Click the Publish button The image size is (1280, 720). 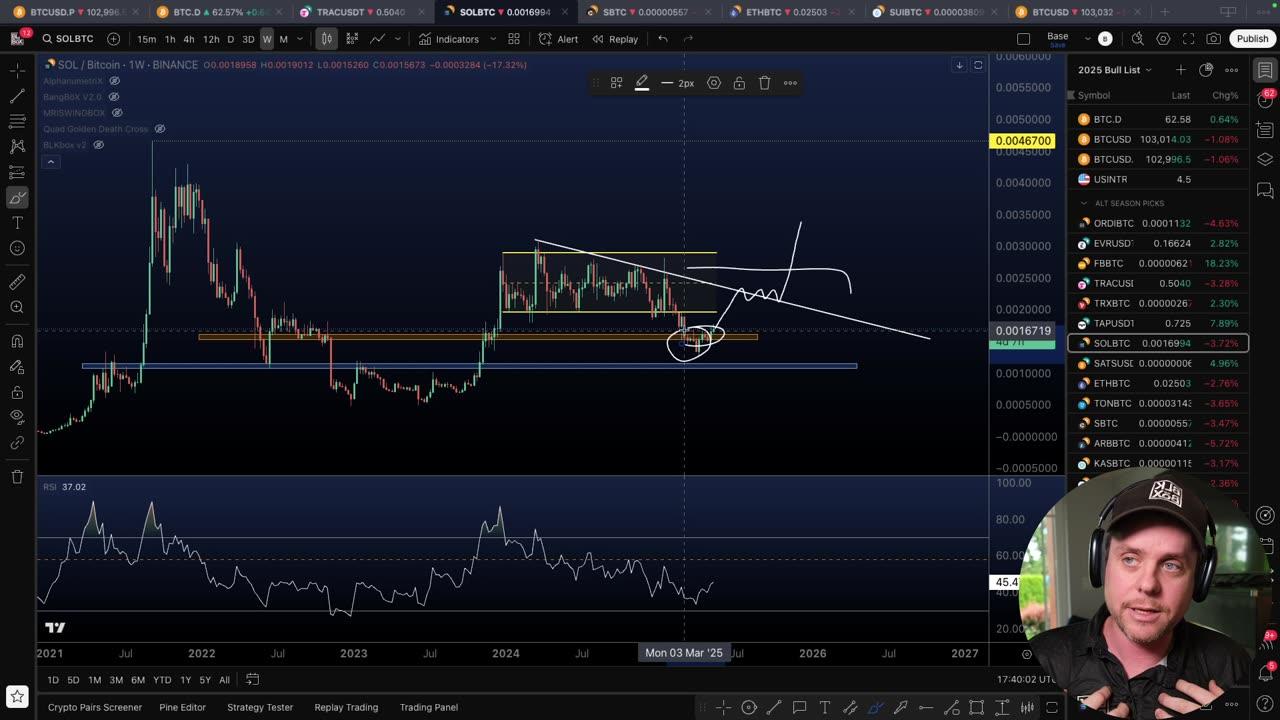pyautogui.click(x=1252, y=39)
